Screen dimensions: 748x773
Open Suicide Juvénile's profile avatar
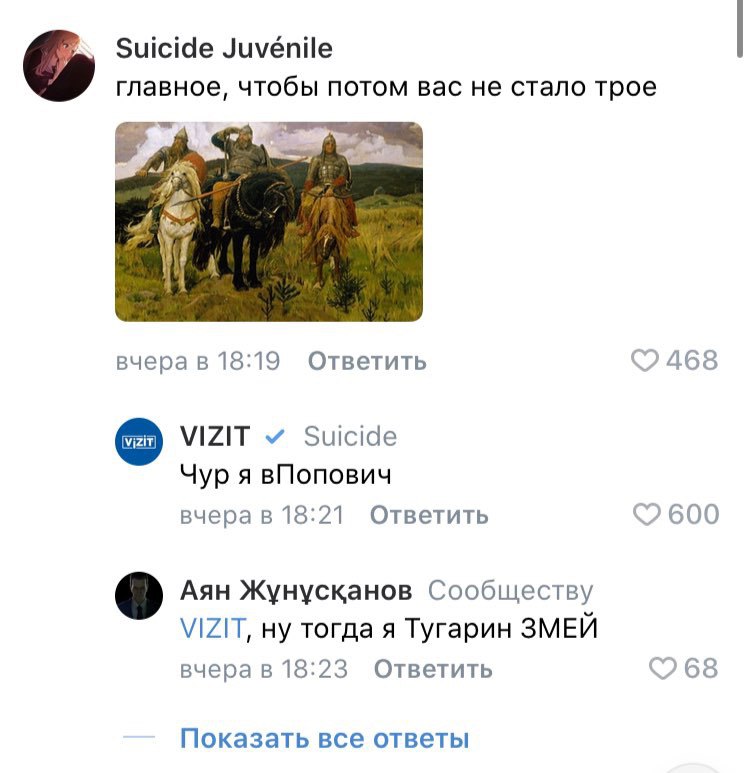[x=59, y=66]
